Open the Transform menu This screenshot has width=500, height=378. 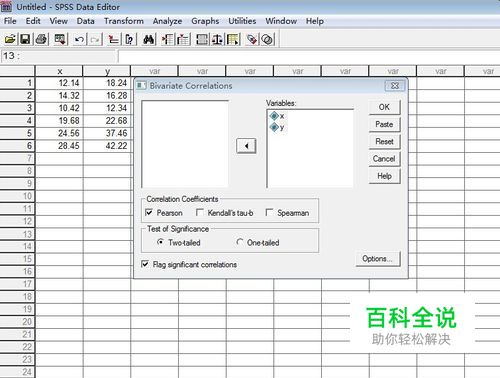click(124, 21)
